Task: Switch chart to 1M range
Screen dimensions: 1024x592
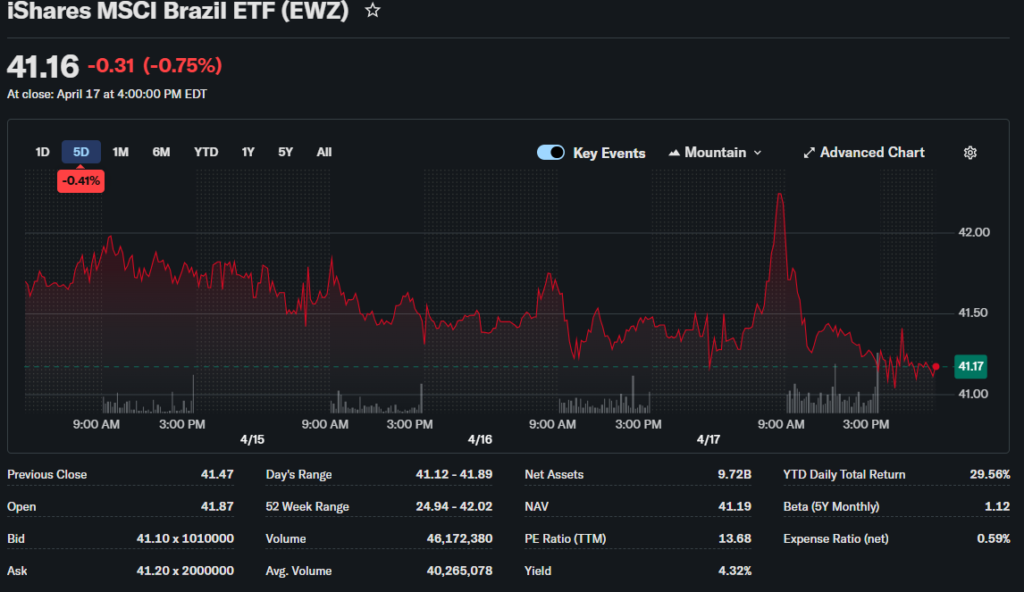Action: pos(120,152)
